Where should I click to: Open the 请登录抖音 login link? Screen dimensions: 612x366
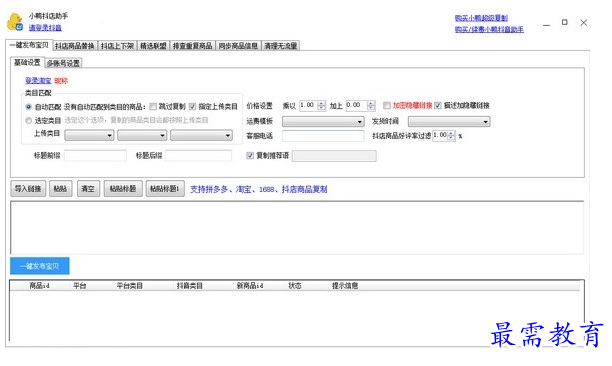coord(45,28)
